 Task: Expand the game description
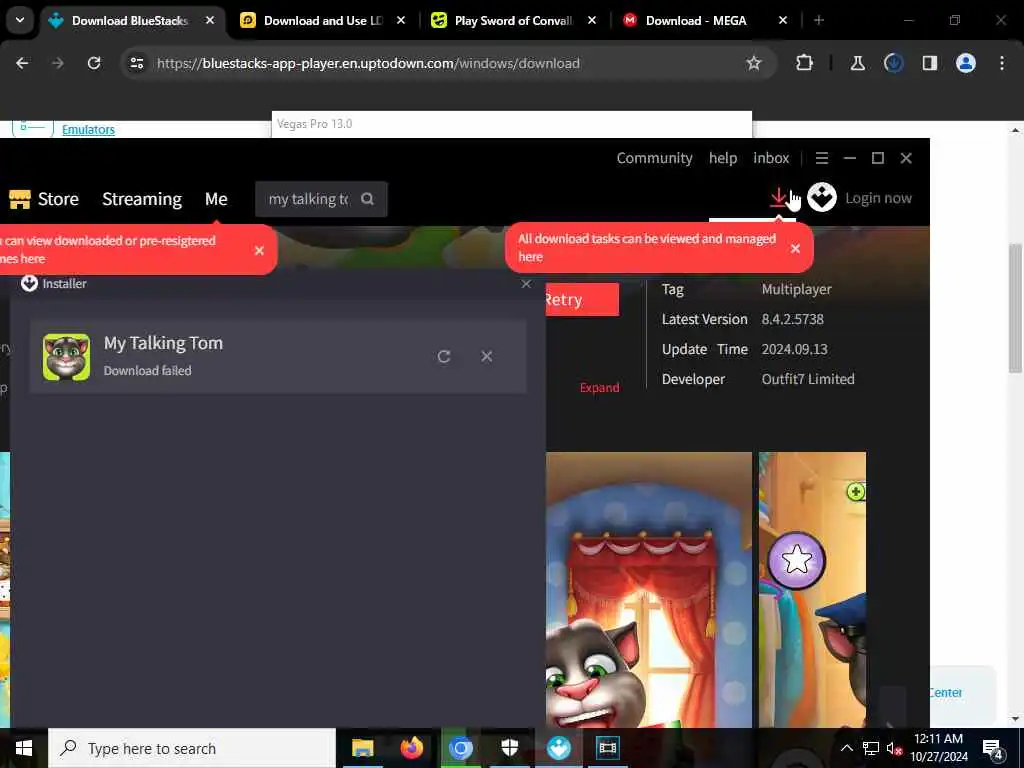click(x=600, y=388)
